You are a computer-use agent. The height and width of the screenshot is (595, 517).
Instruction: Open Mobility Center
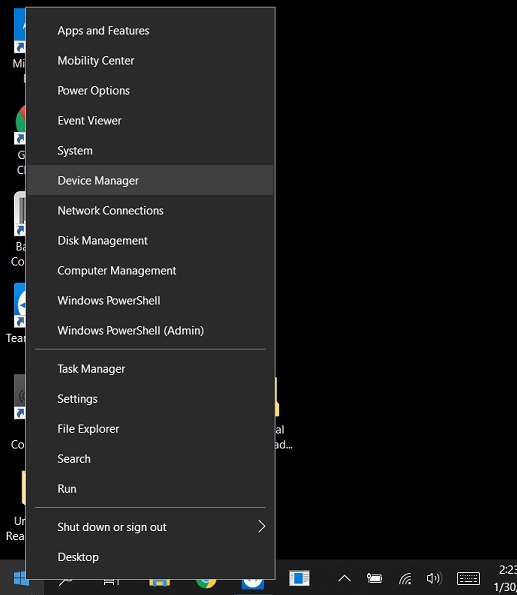click(x=150, y=60)
